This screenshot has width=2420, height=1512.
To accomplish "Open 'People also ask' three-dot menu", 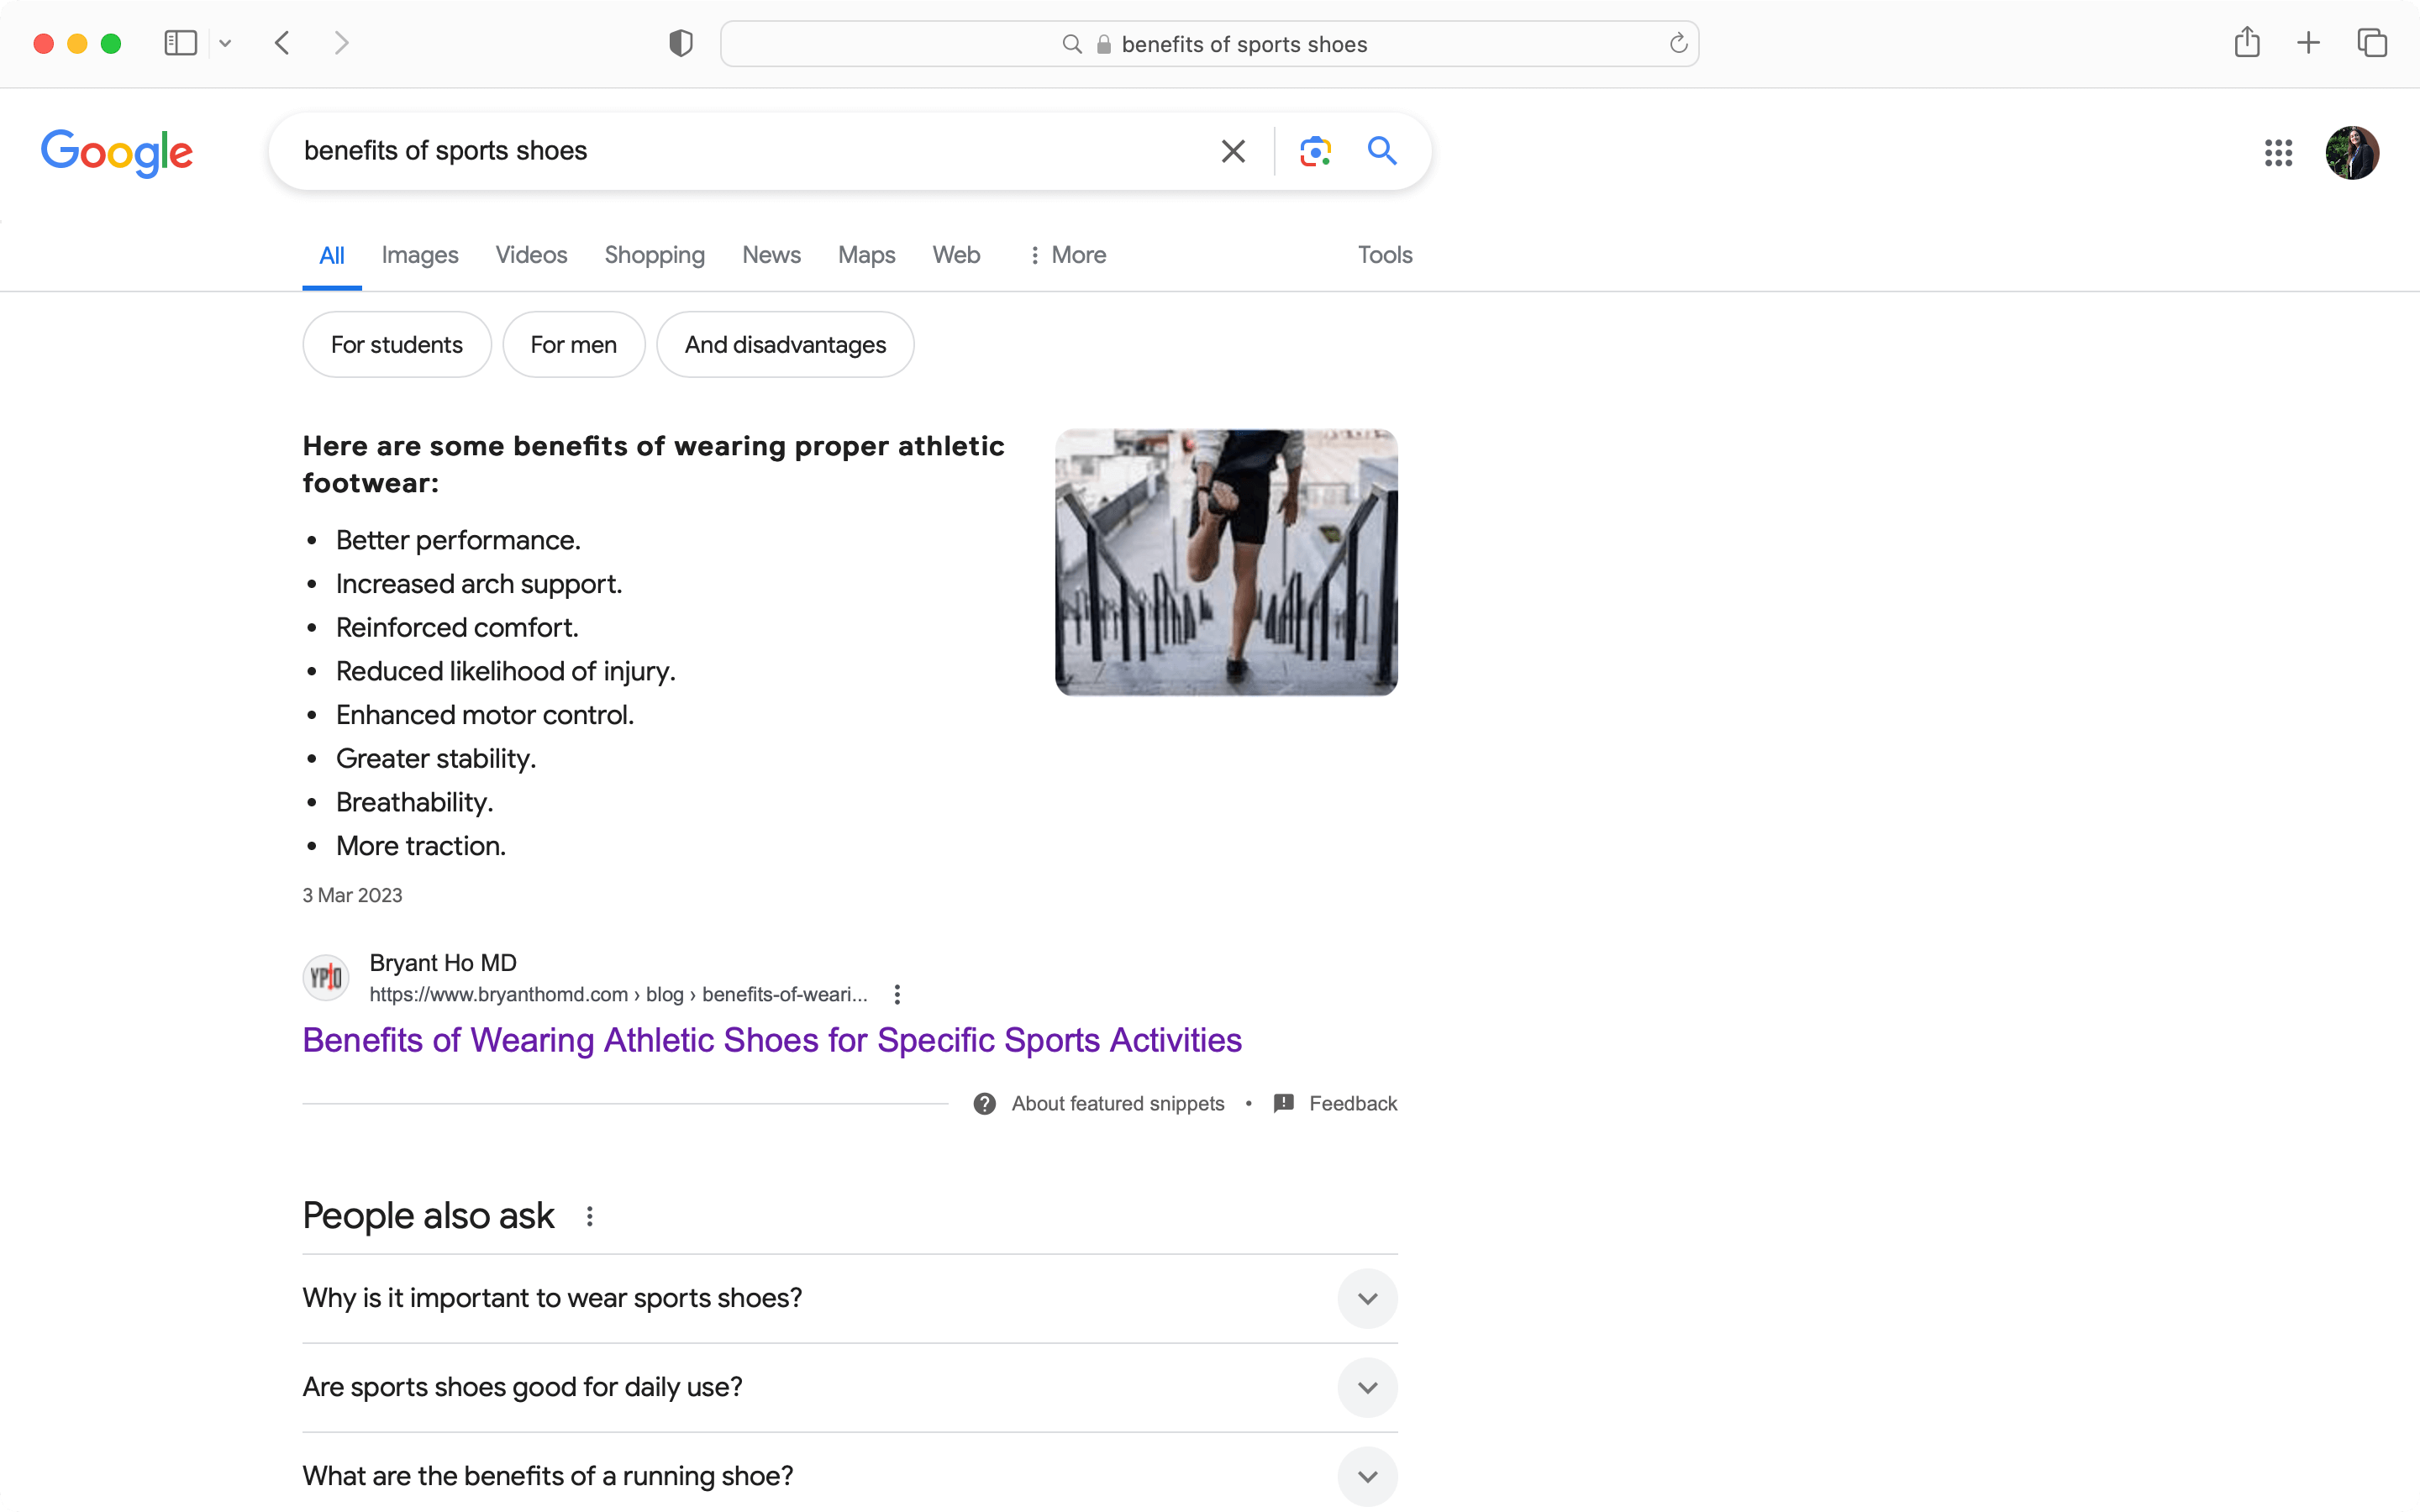I will coord(590,1217).
